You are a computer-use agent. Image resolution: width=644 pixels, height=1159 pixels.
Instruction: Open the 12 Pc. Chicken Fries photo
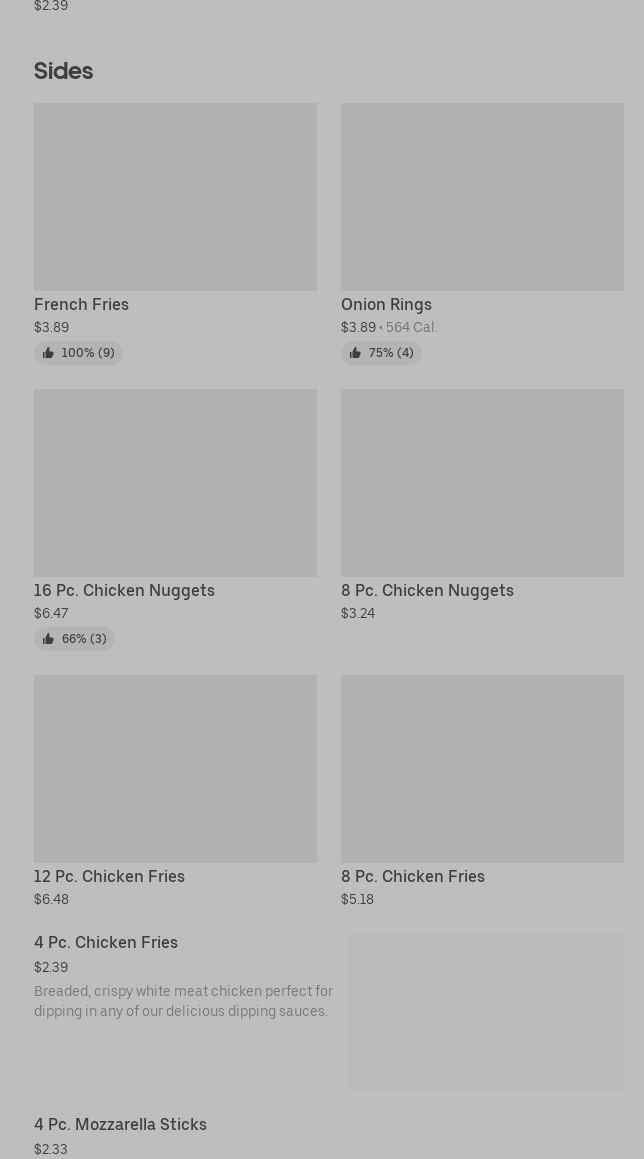pos(175,769)
